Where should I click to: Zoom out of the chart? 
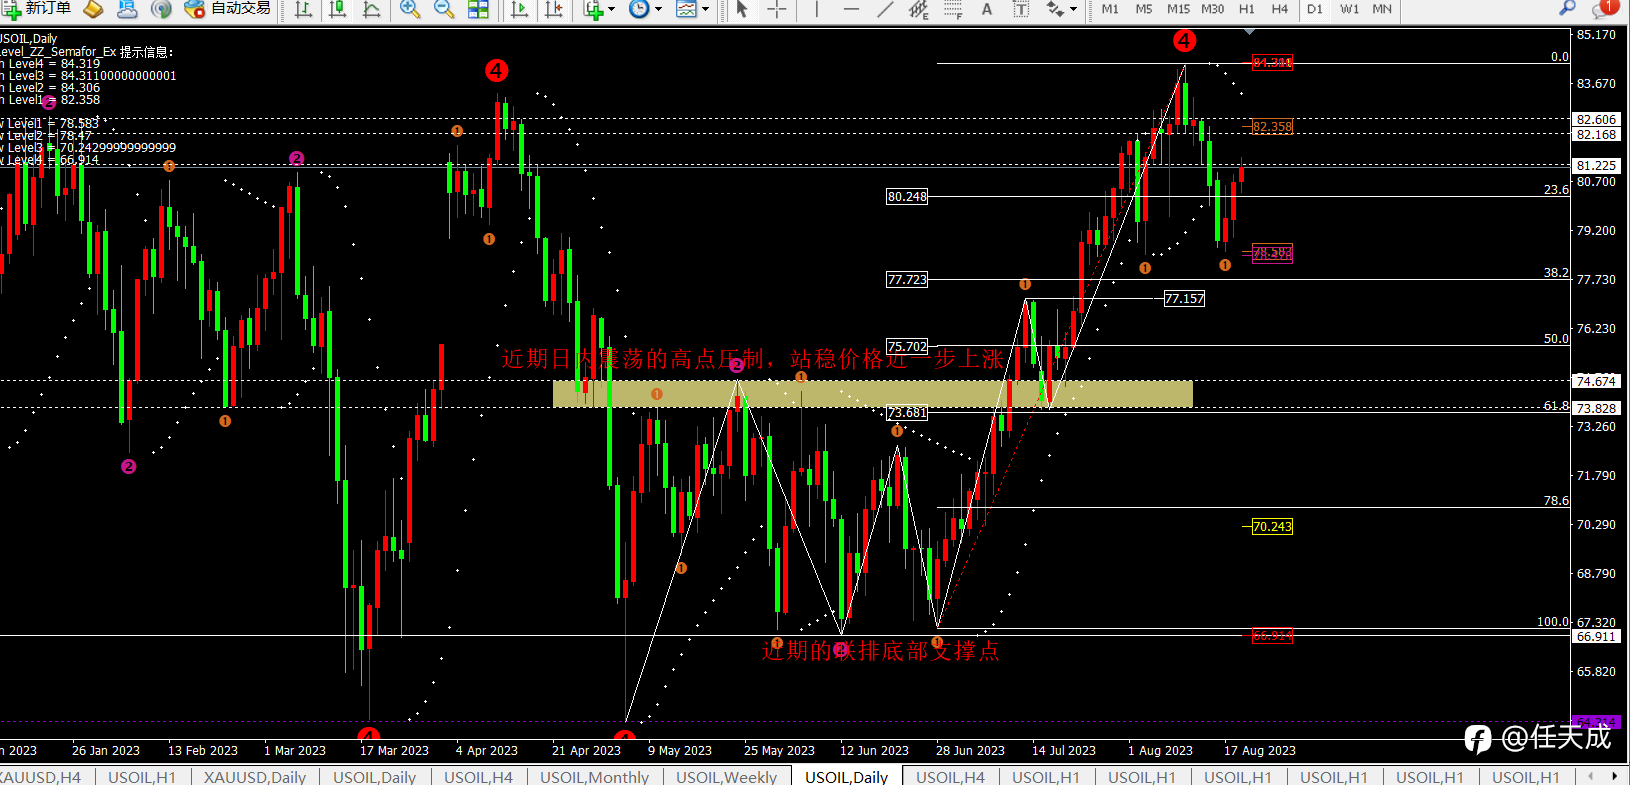pos(444,9)
